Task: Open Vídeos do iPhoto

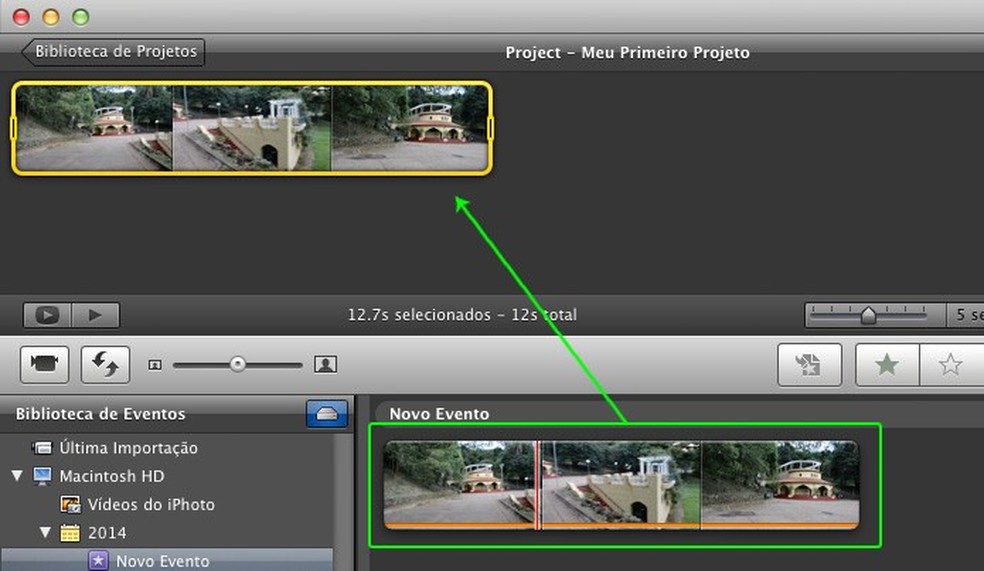Action: pos(151,504)
